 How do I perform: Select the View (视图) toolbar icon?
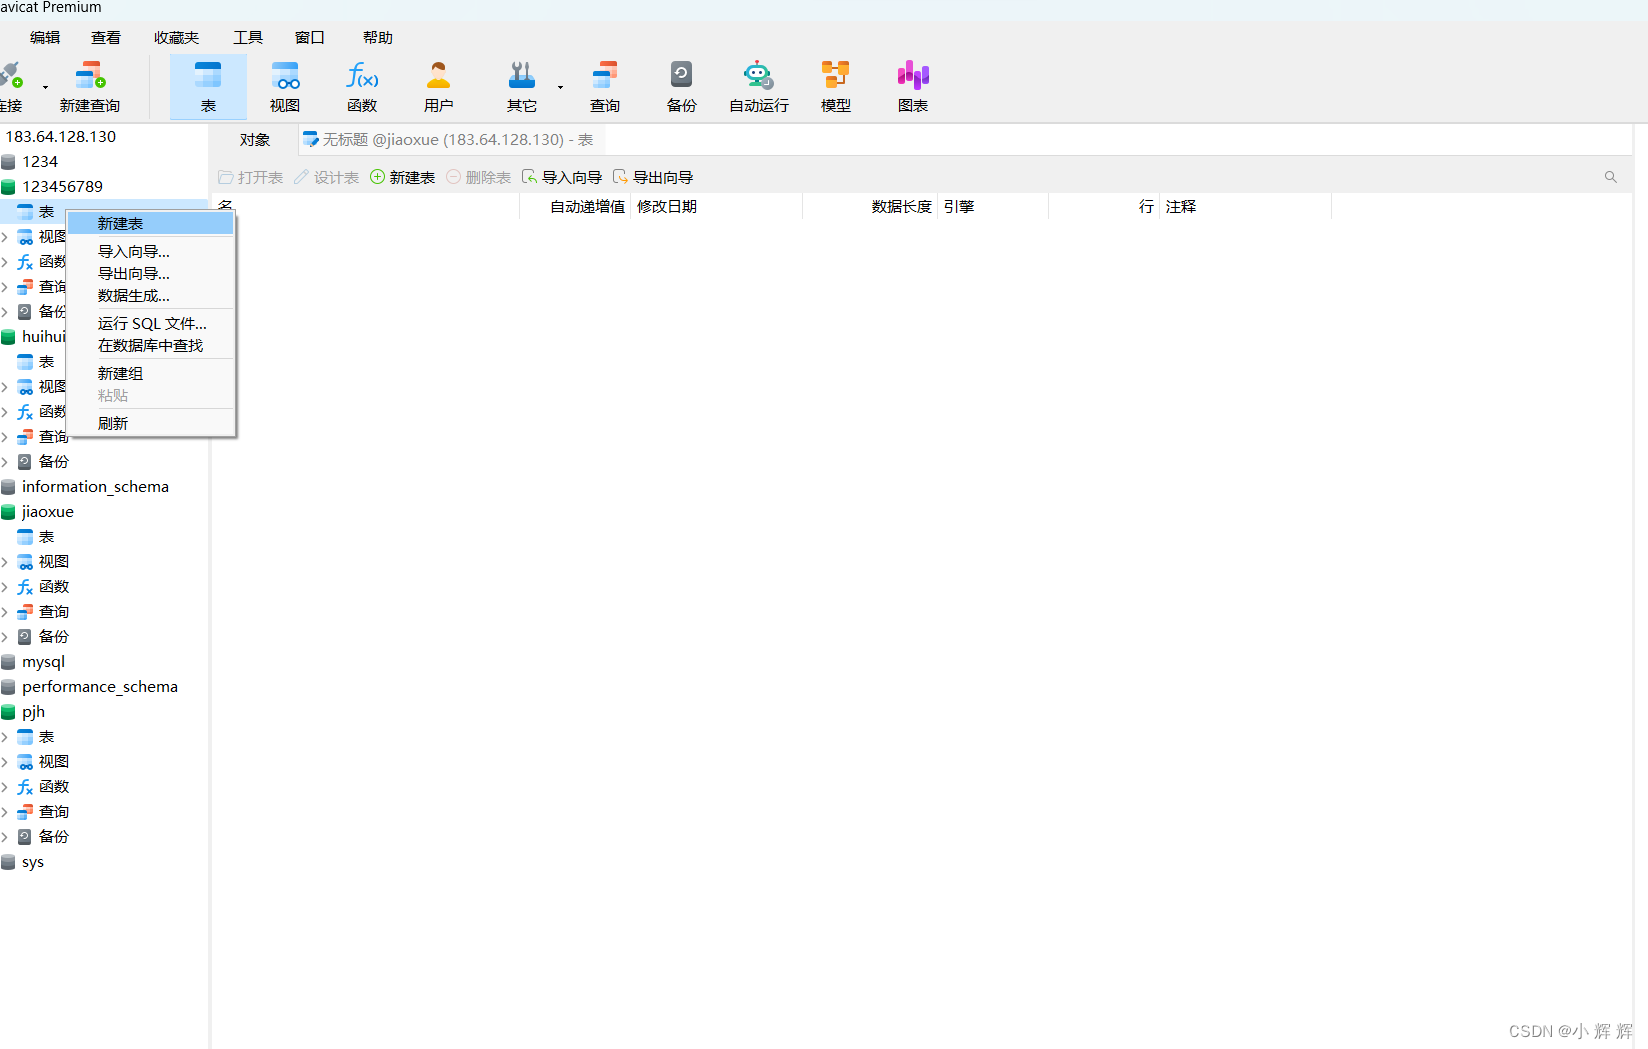click(x=285, y=86)
